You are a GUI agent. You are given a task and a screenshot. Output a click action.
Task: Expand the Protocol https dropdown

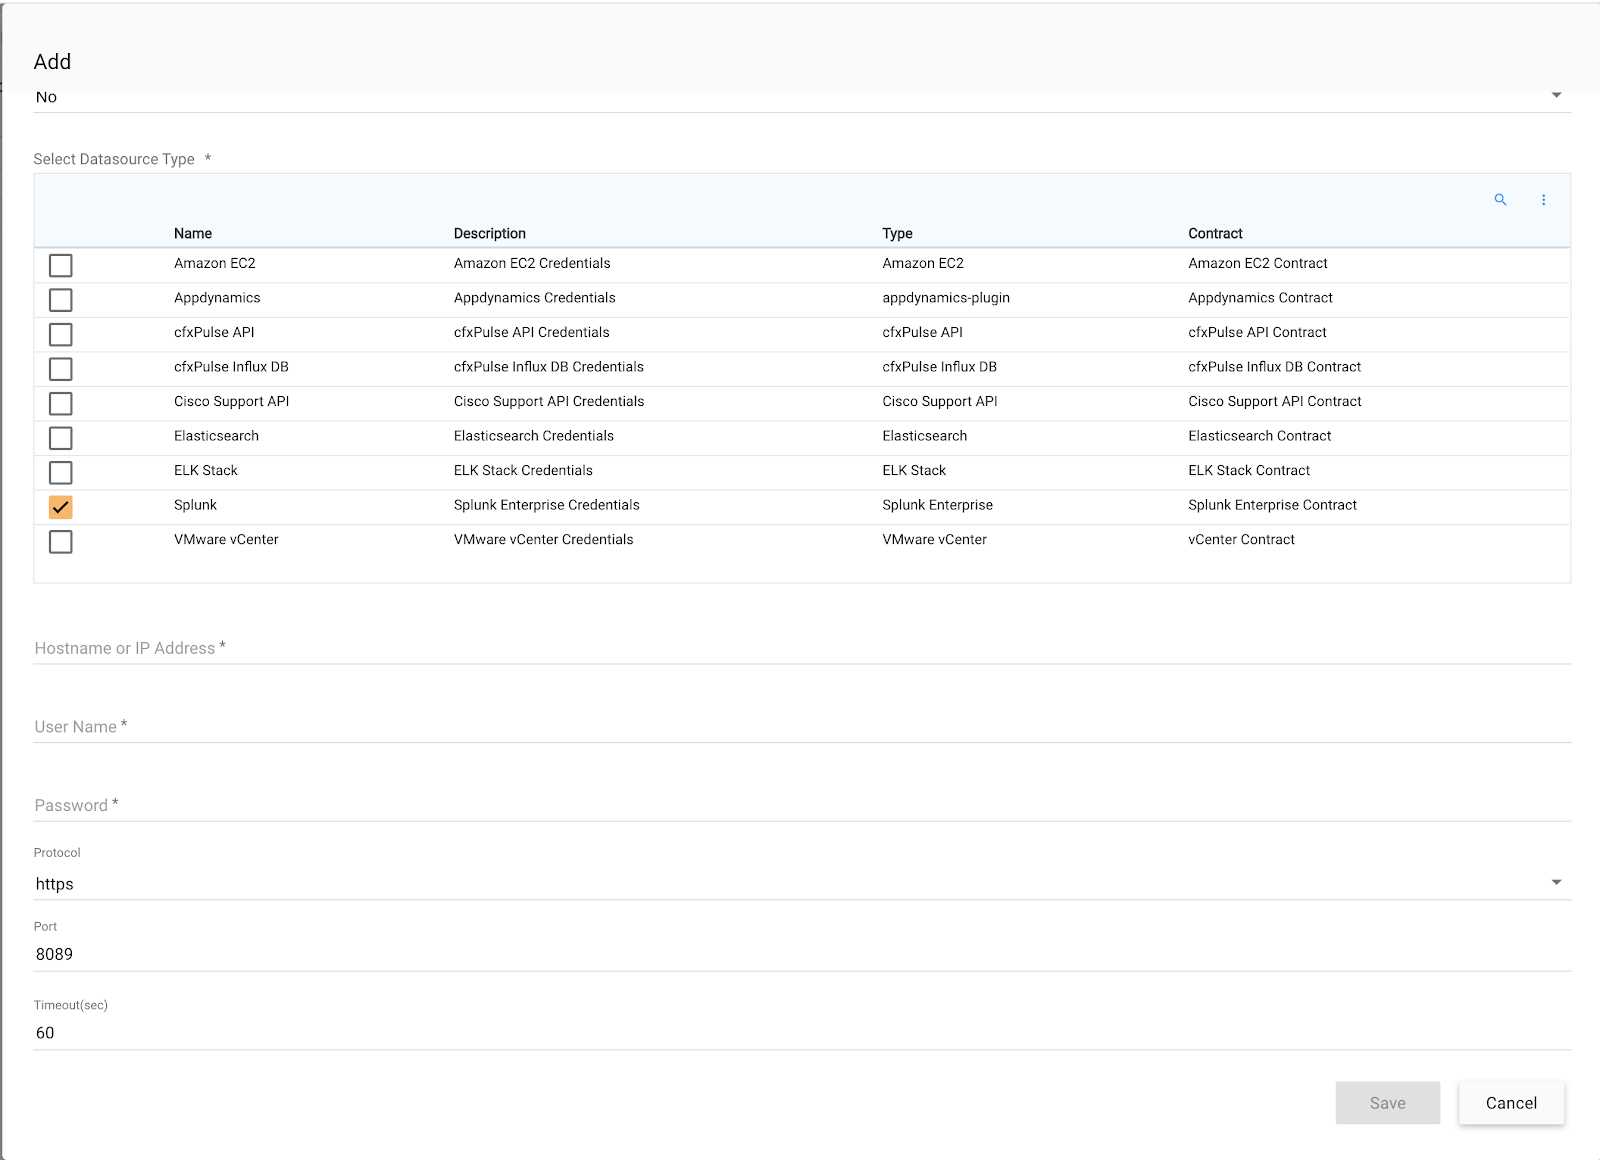click(x=802, y=884)
